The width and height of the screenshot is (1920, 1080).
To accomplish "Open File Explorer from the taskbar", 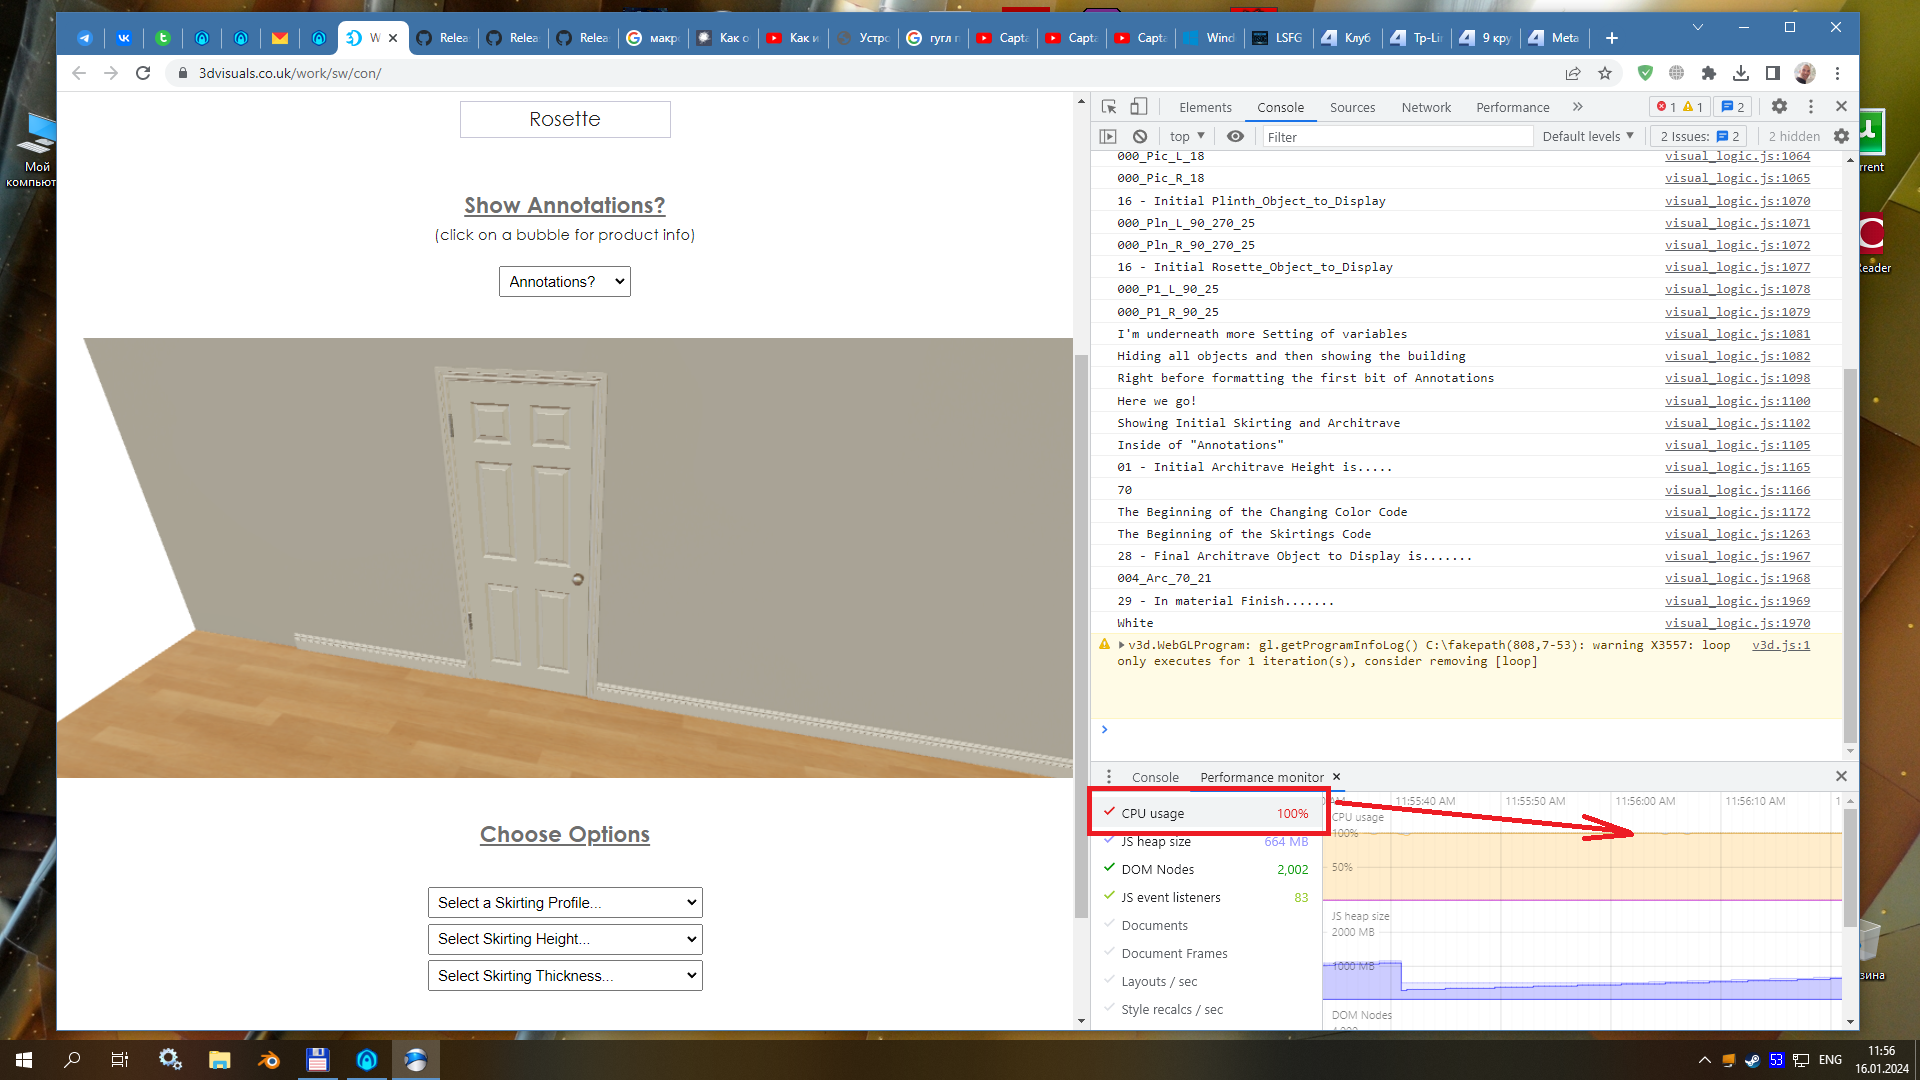I will coord(220,1060).
